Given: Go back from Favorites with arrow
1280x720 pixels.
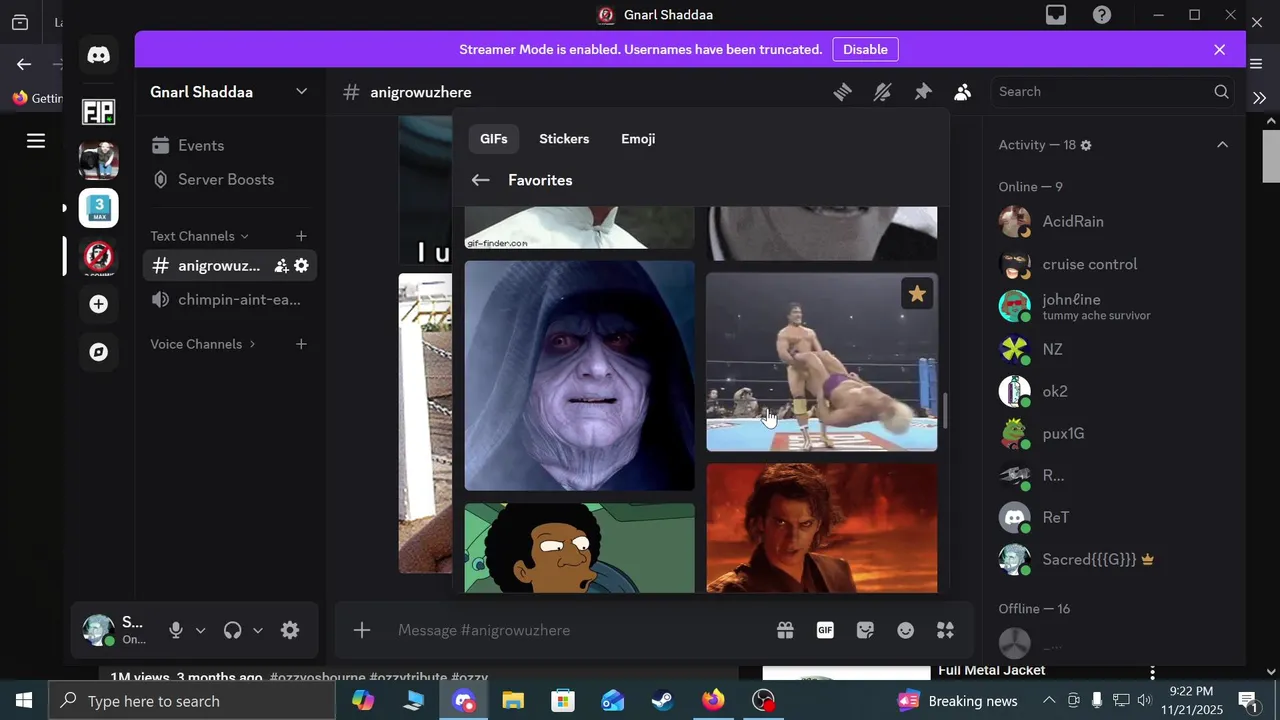Looking at the screenshot, I should 481,181.
